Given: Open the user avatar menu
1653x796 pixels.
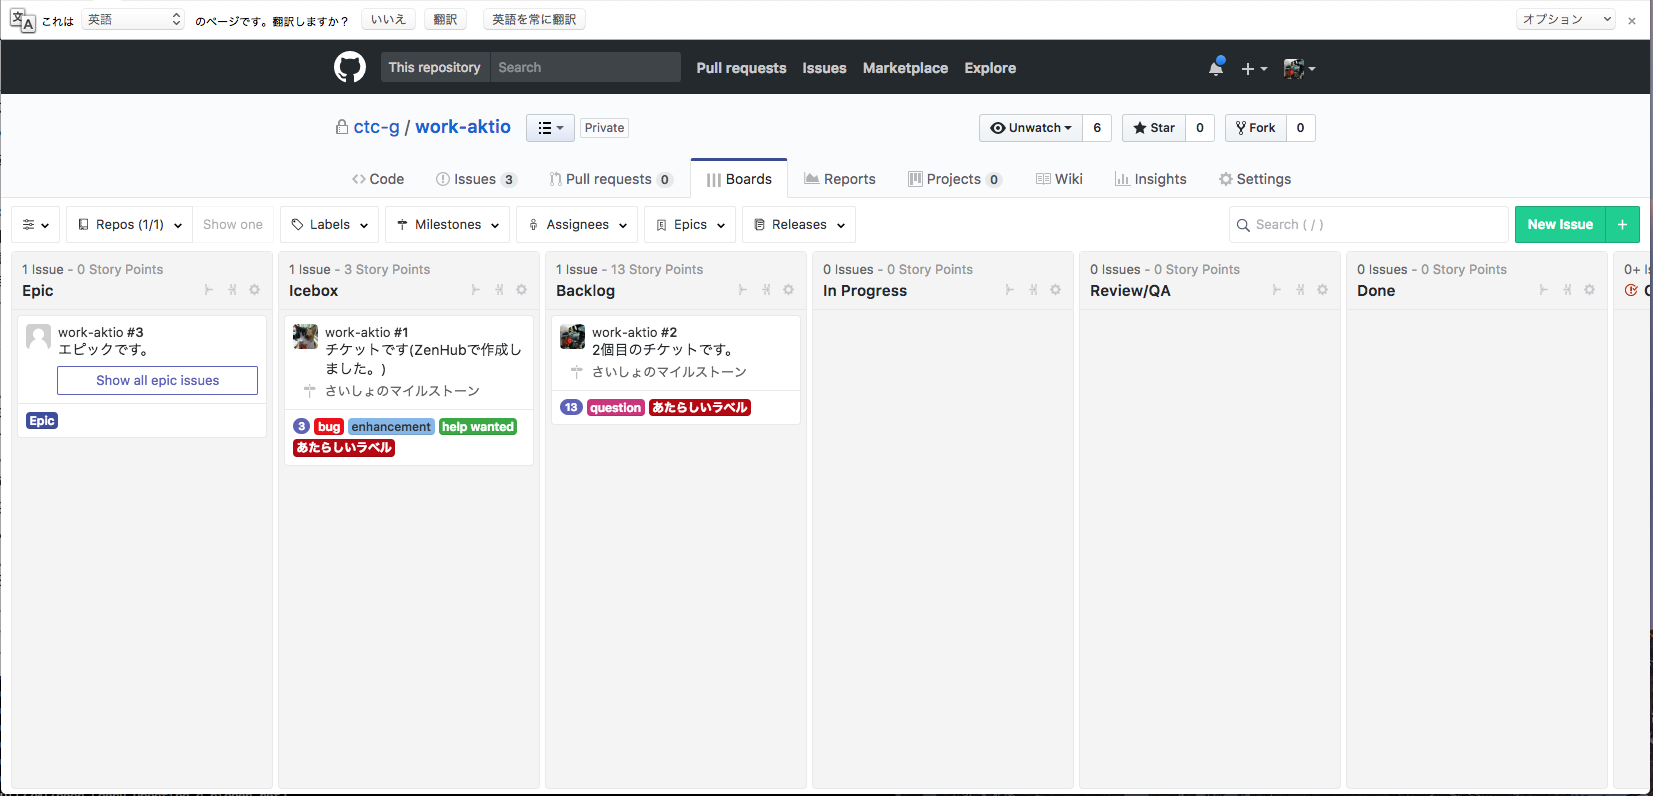Looking at the screenshot, I should [x=1299, y=68].
